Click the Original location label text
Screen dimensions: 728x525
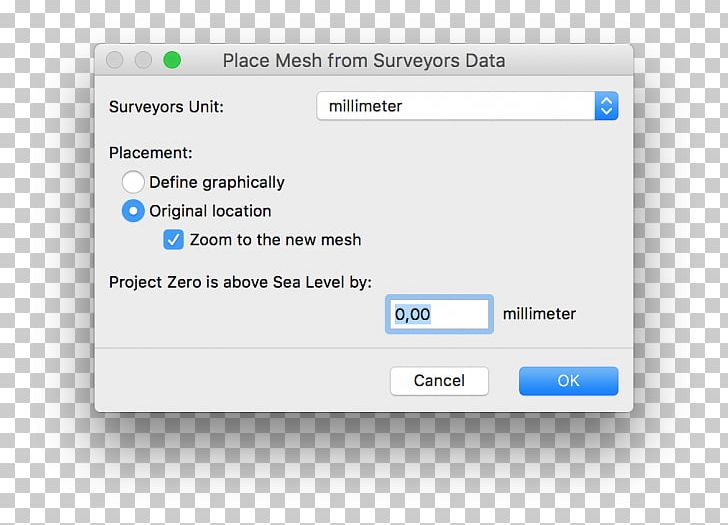[210, 211]
